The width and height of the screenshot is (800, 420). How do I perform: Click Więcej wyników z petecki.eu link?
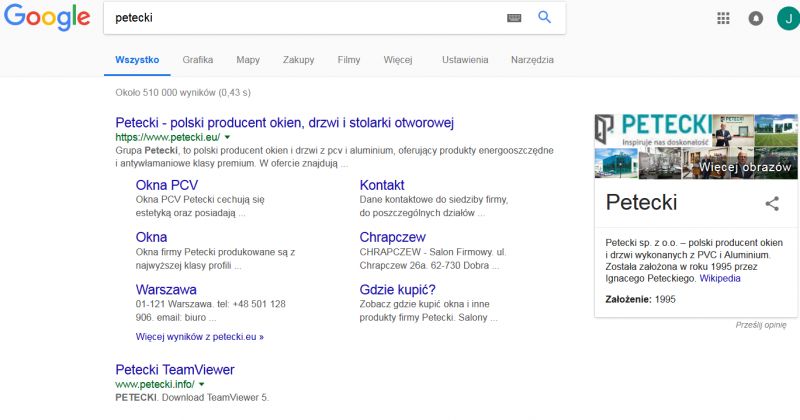click(x=199, y=337)
